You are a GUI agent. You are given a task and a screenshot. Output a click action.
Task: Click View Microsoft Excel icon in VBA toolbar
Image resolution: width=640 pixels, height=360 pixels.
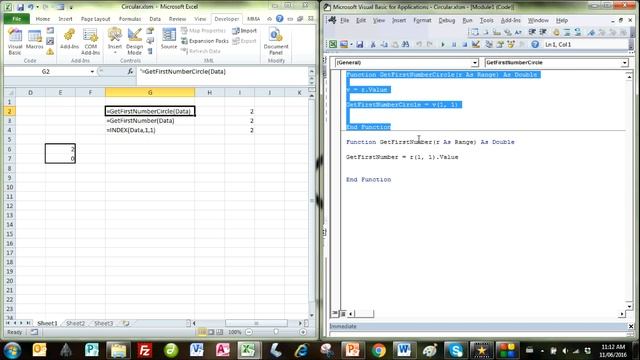click(333, 44)
